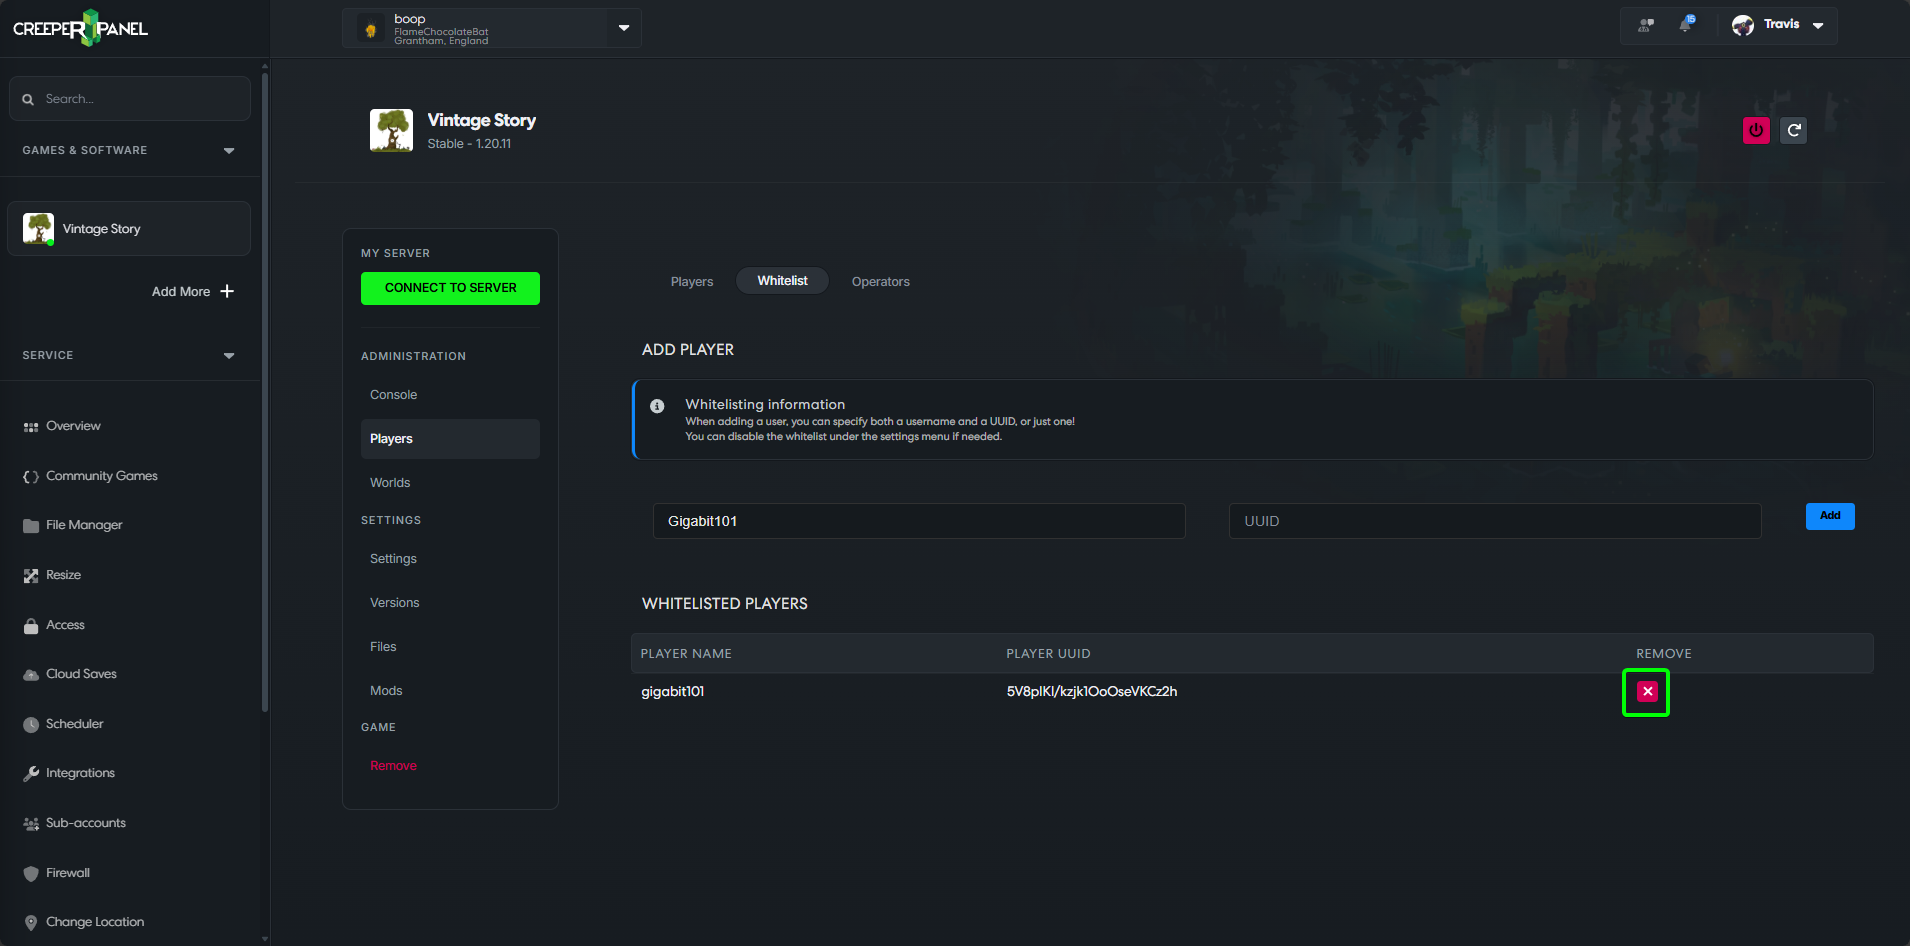
Task: Click the PLAYER NAME column header
Action: (x=686, y=654)
